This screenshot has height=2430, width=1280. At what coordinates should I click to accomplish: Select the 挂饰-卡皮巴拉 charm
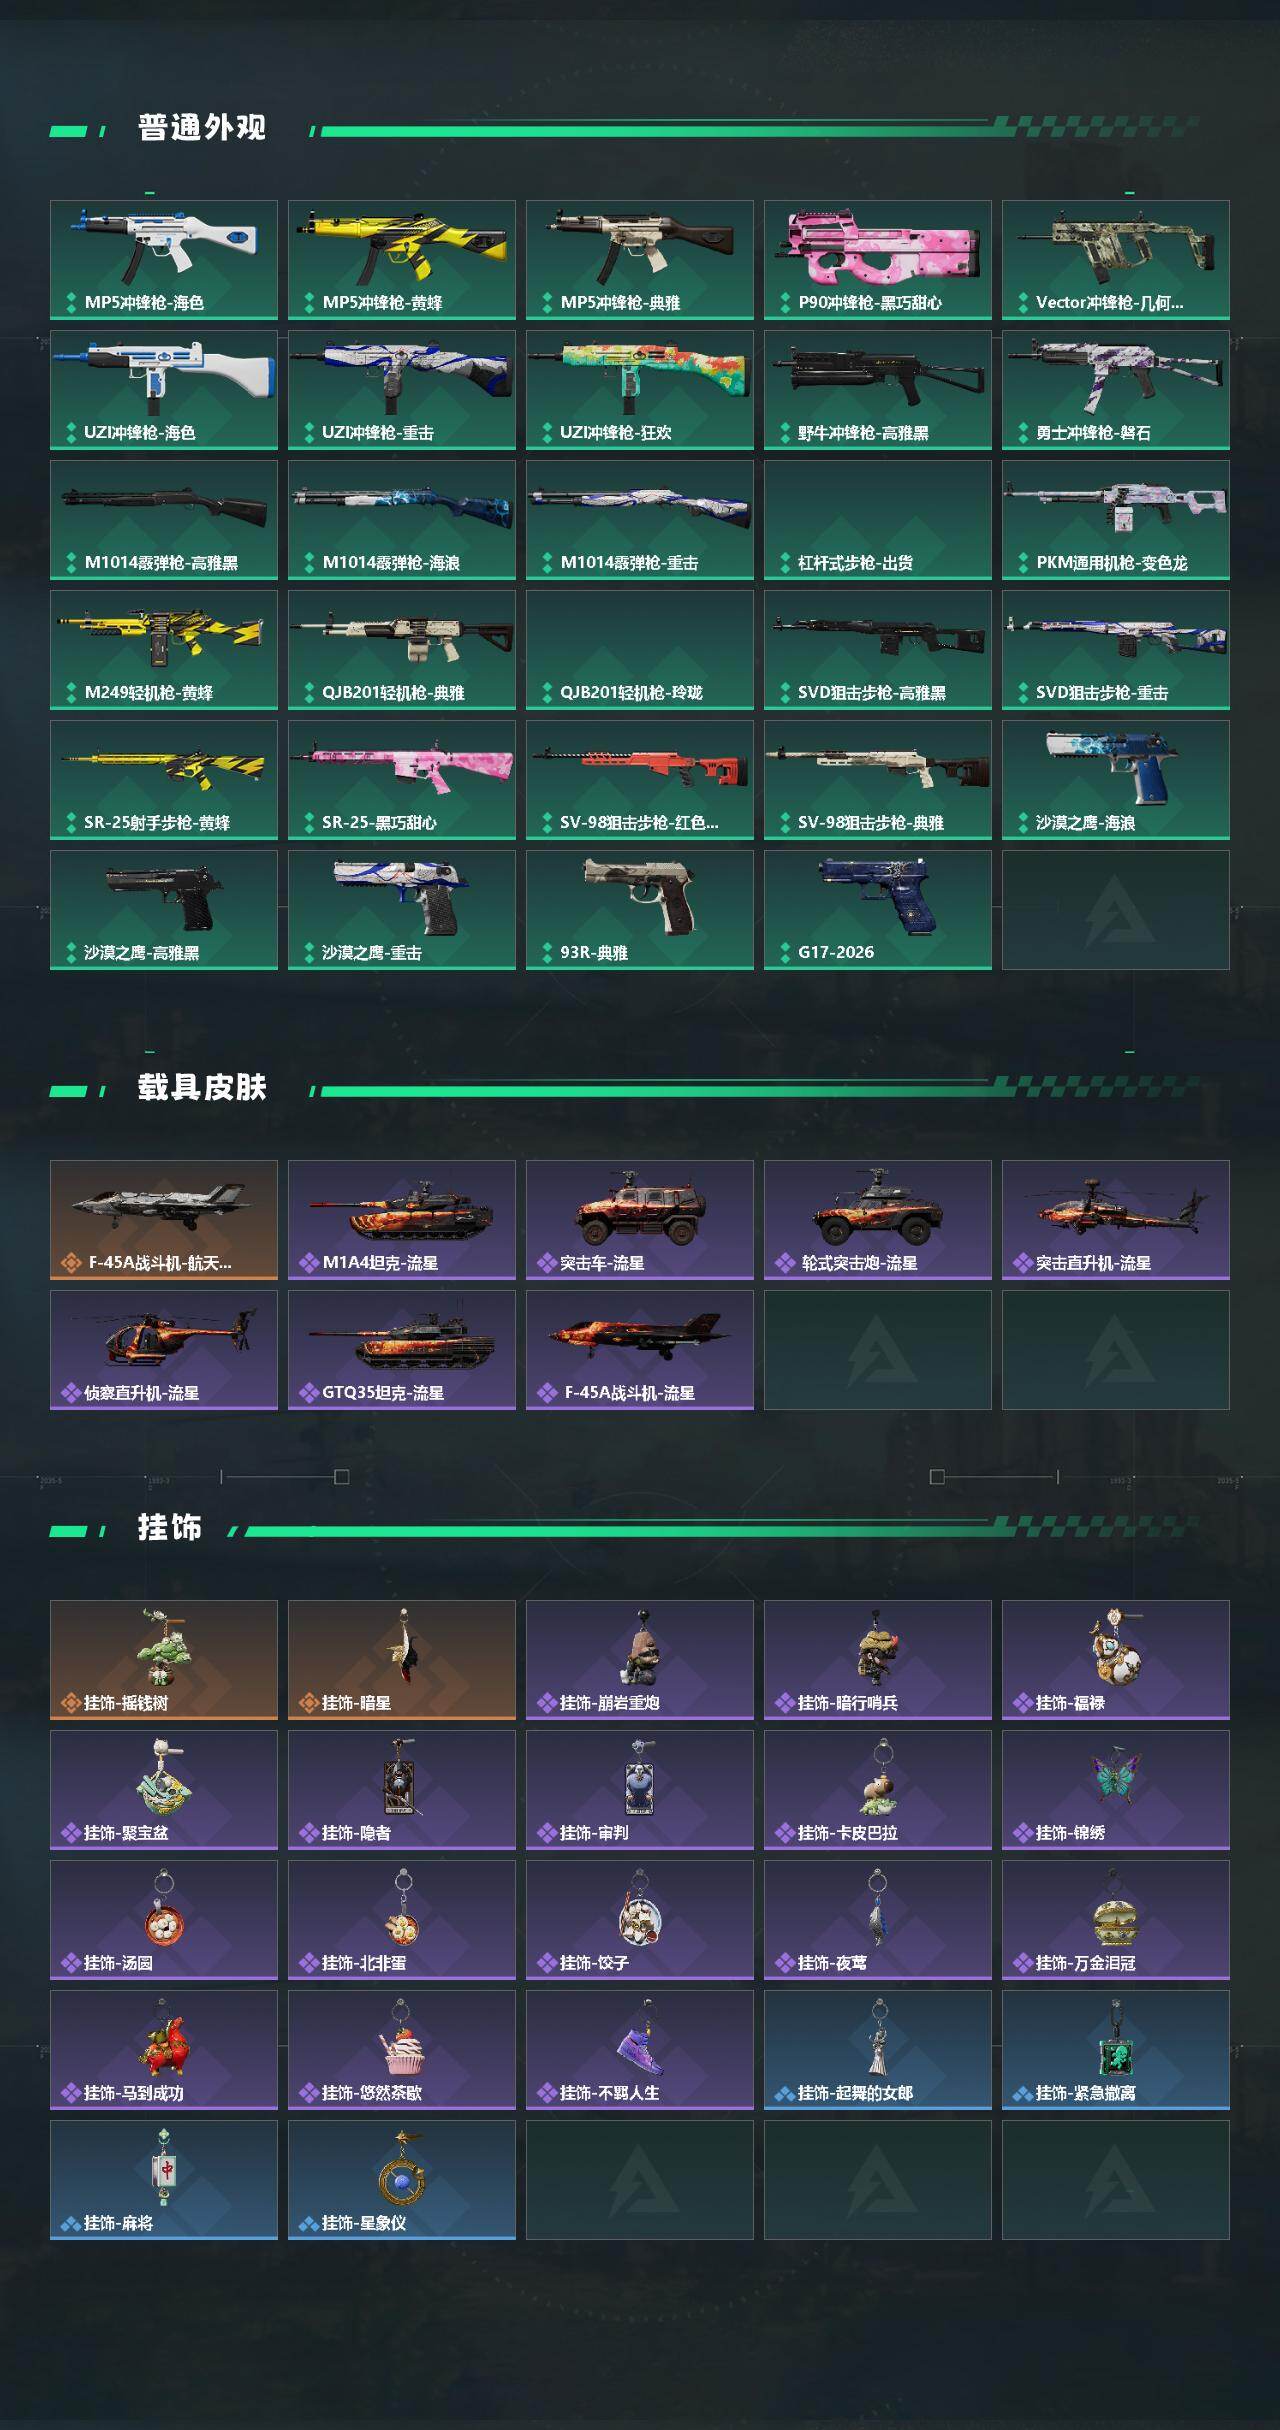tap(878, 1790)
